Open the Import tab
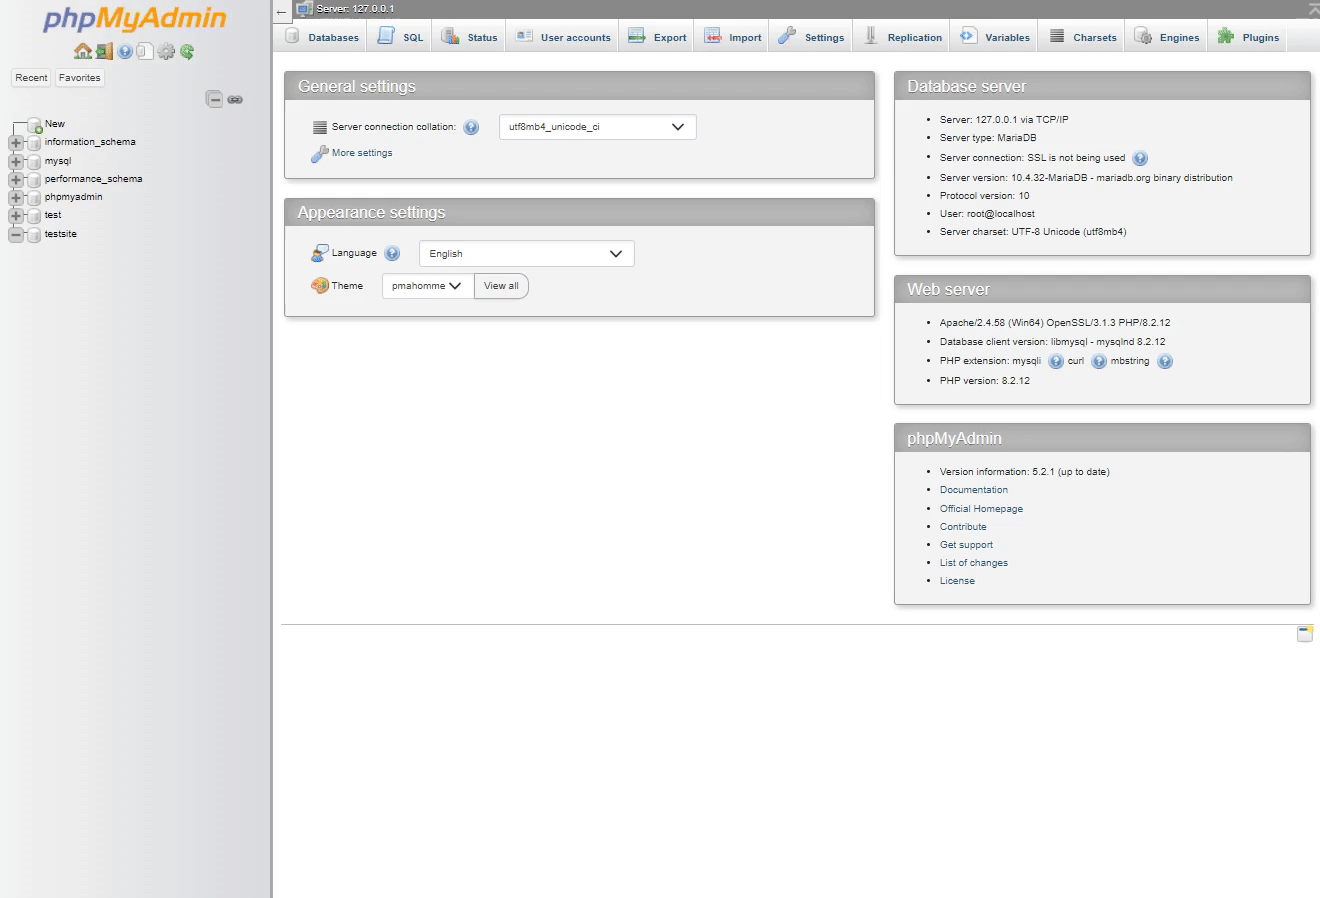 733,37
